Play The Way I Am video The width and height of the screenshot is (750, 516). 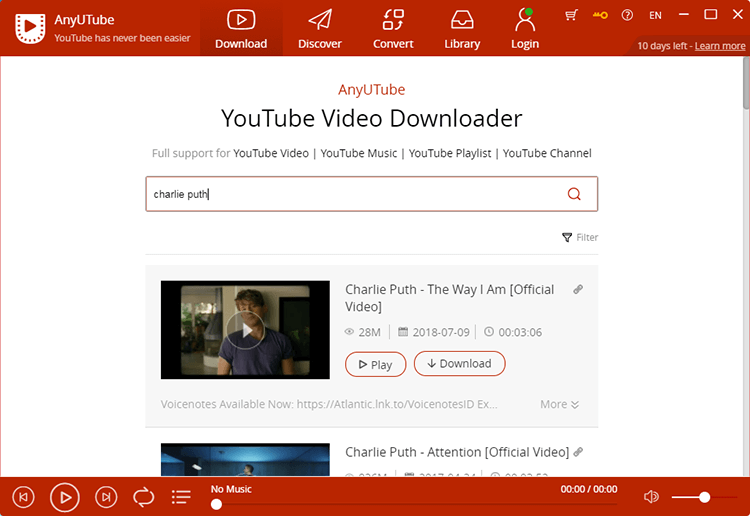(375, 364)
